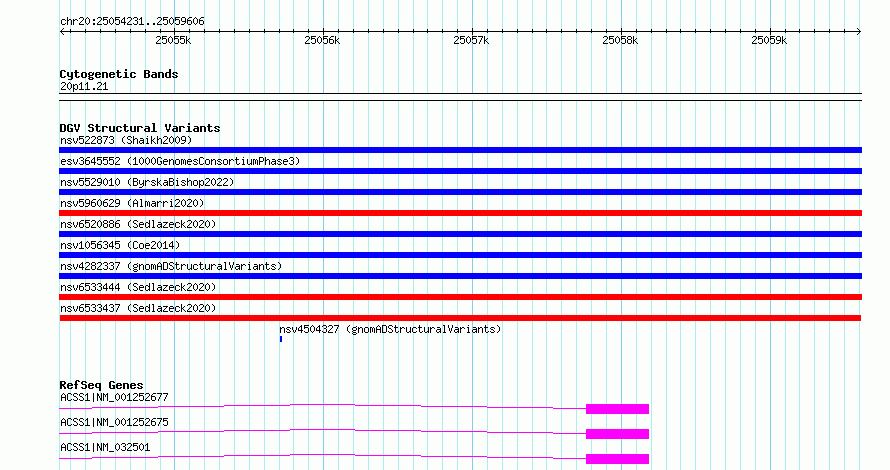Click nsv4504327 (gnomADStructuralVariants) label

(390, 329)
